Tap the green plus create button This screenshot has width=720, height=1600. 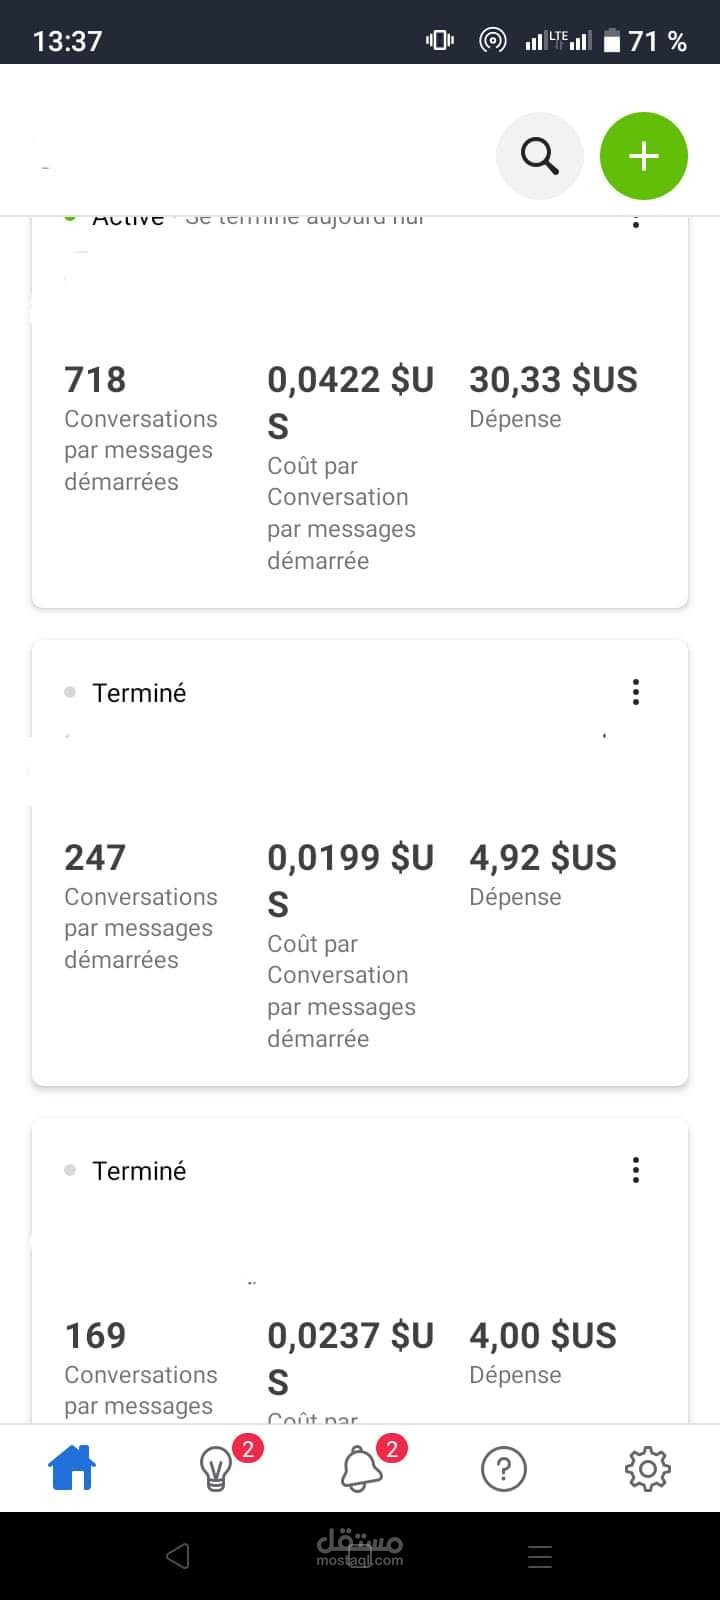tap(644, 156)
